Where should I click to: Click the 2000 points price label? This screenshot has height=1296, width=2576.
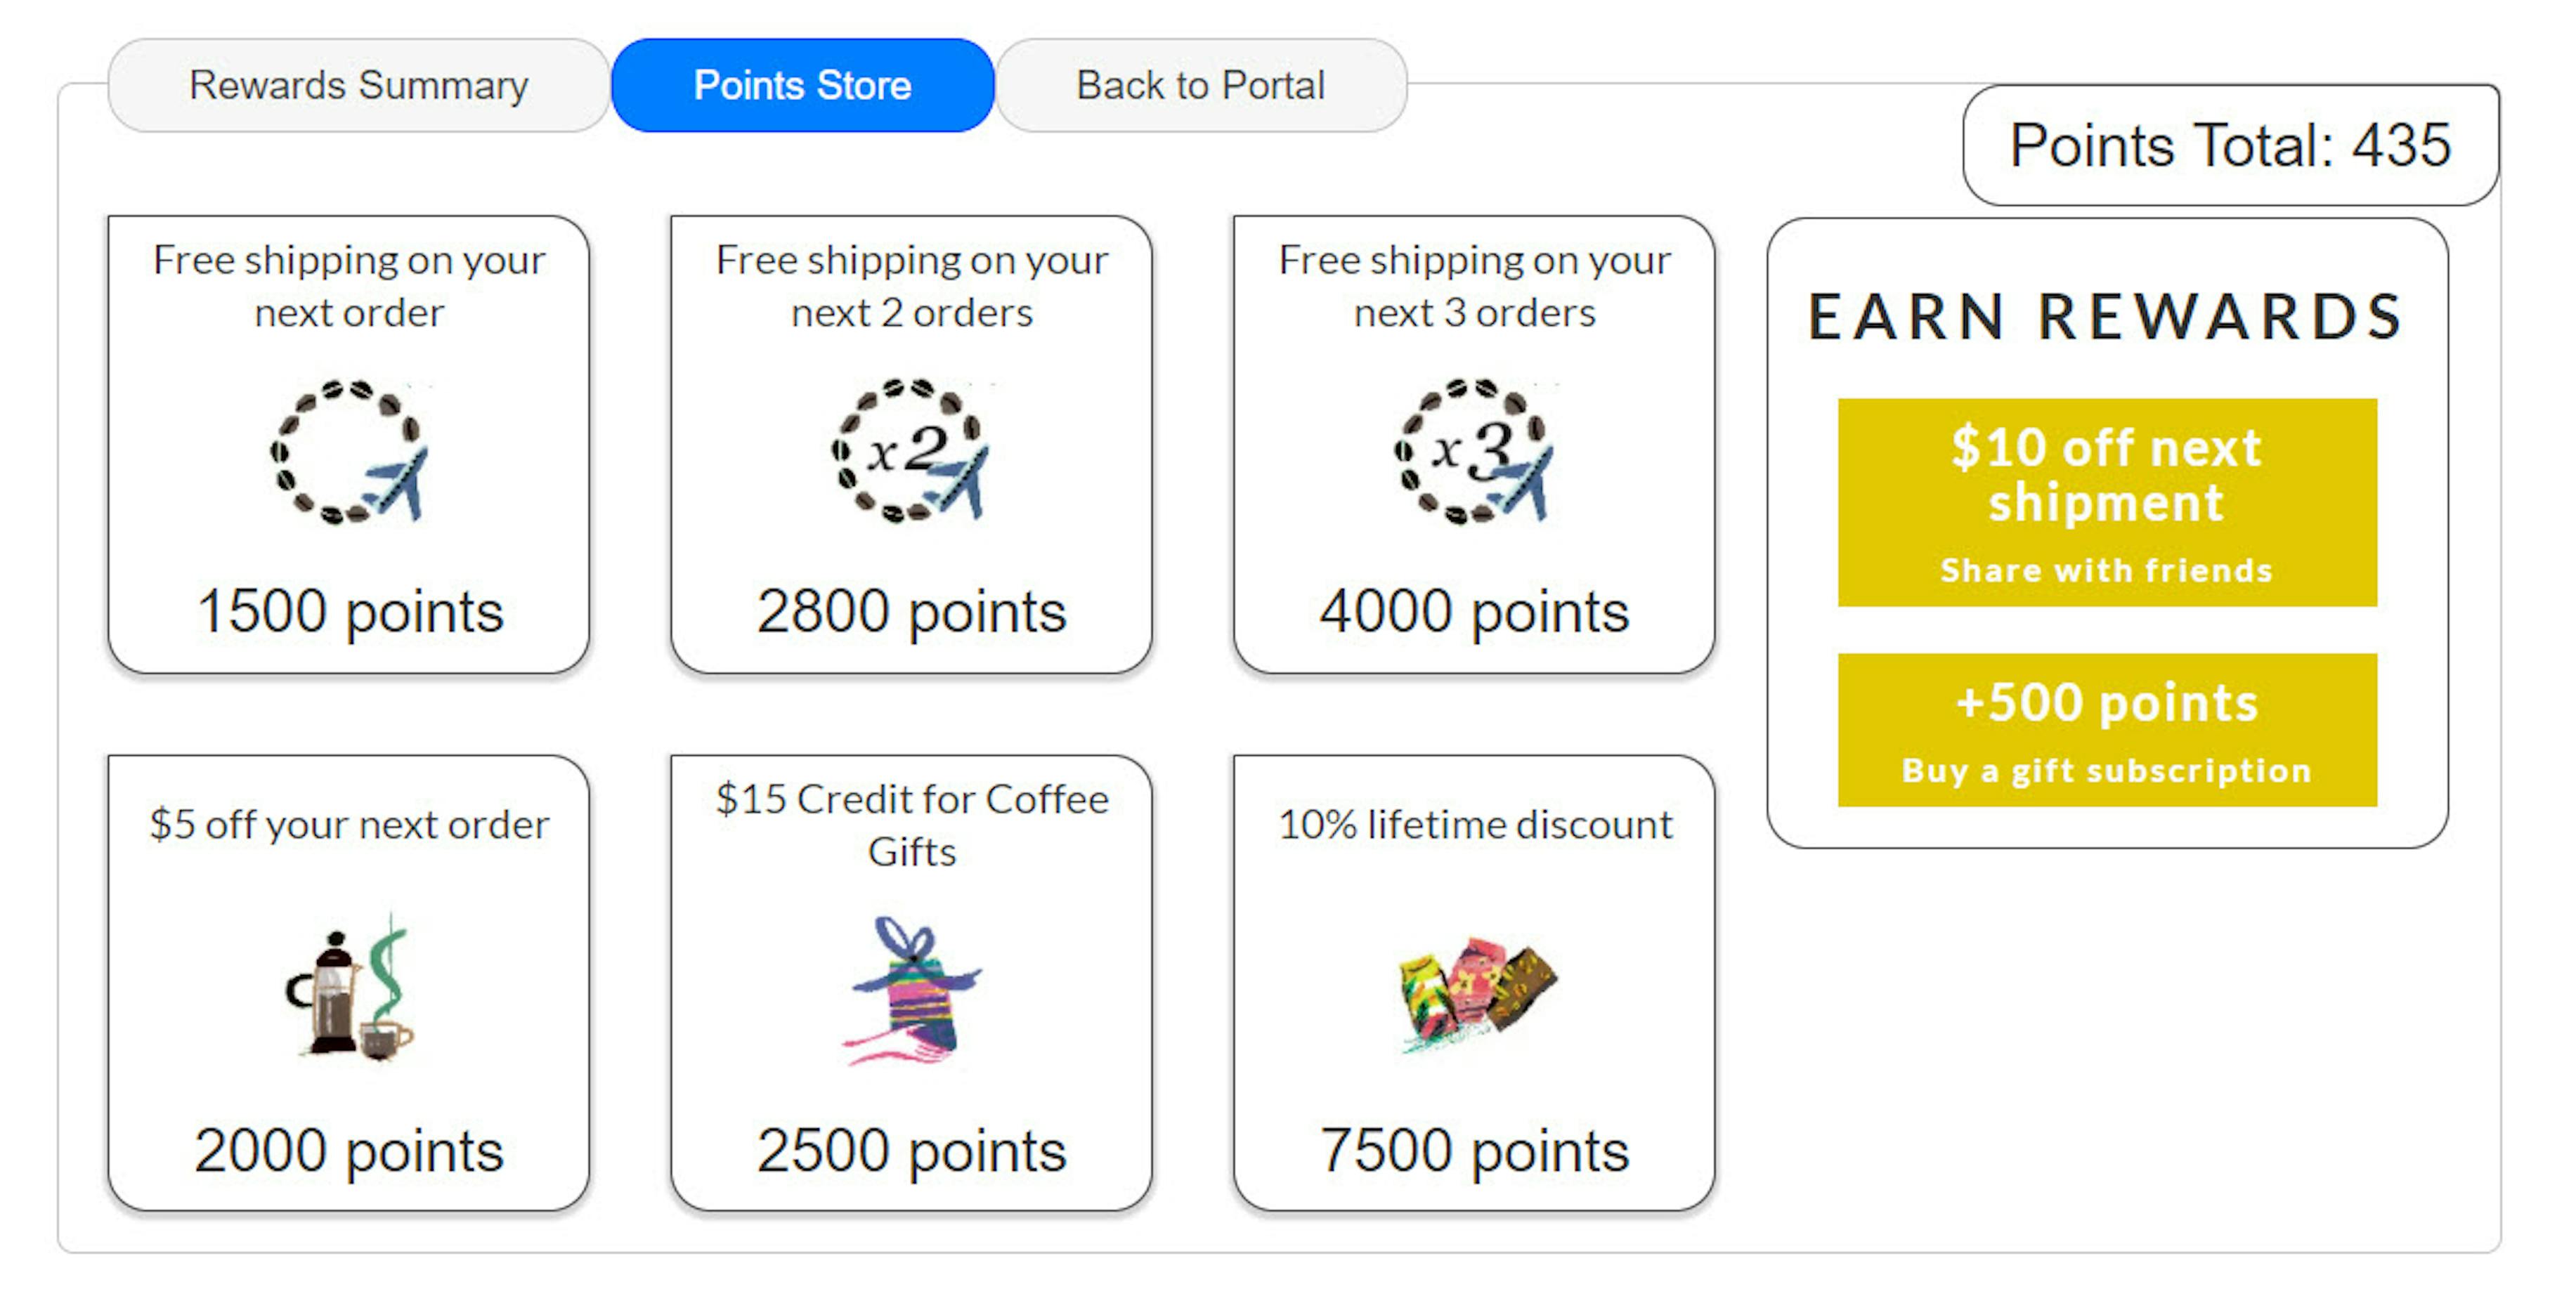click(349, 1150)
